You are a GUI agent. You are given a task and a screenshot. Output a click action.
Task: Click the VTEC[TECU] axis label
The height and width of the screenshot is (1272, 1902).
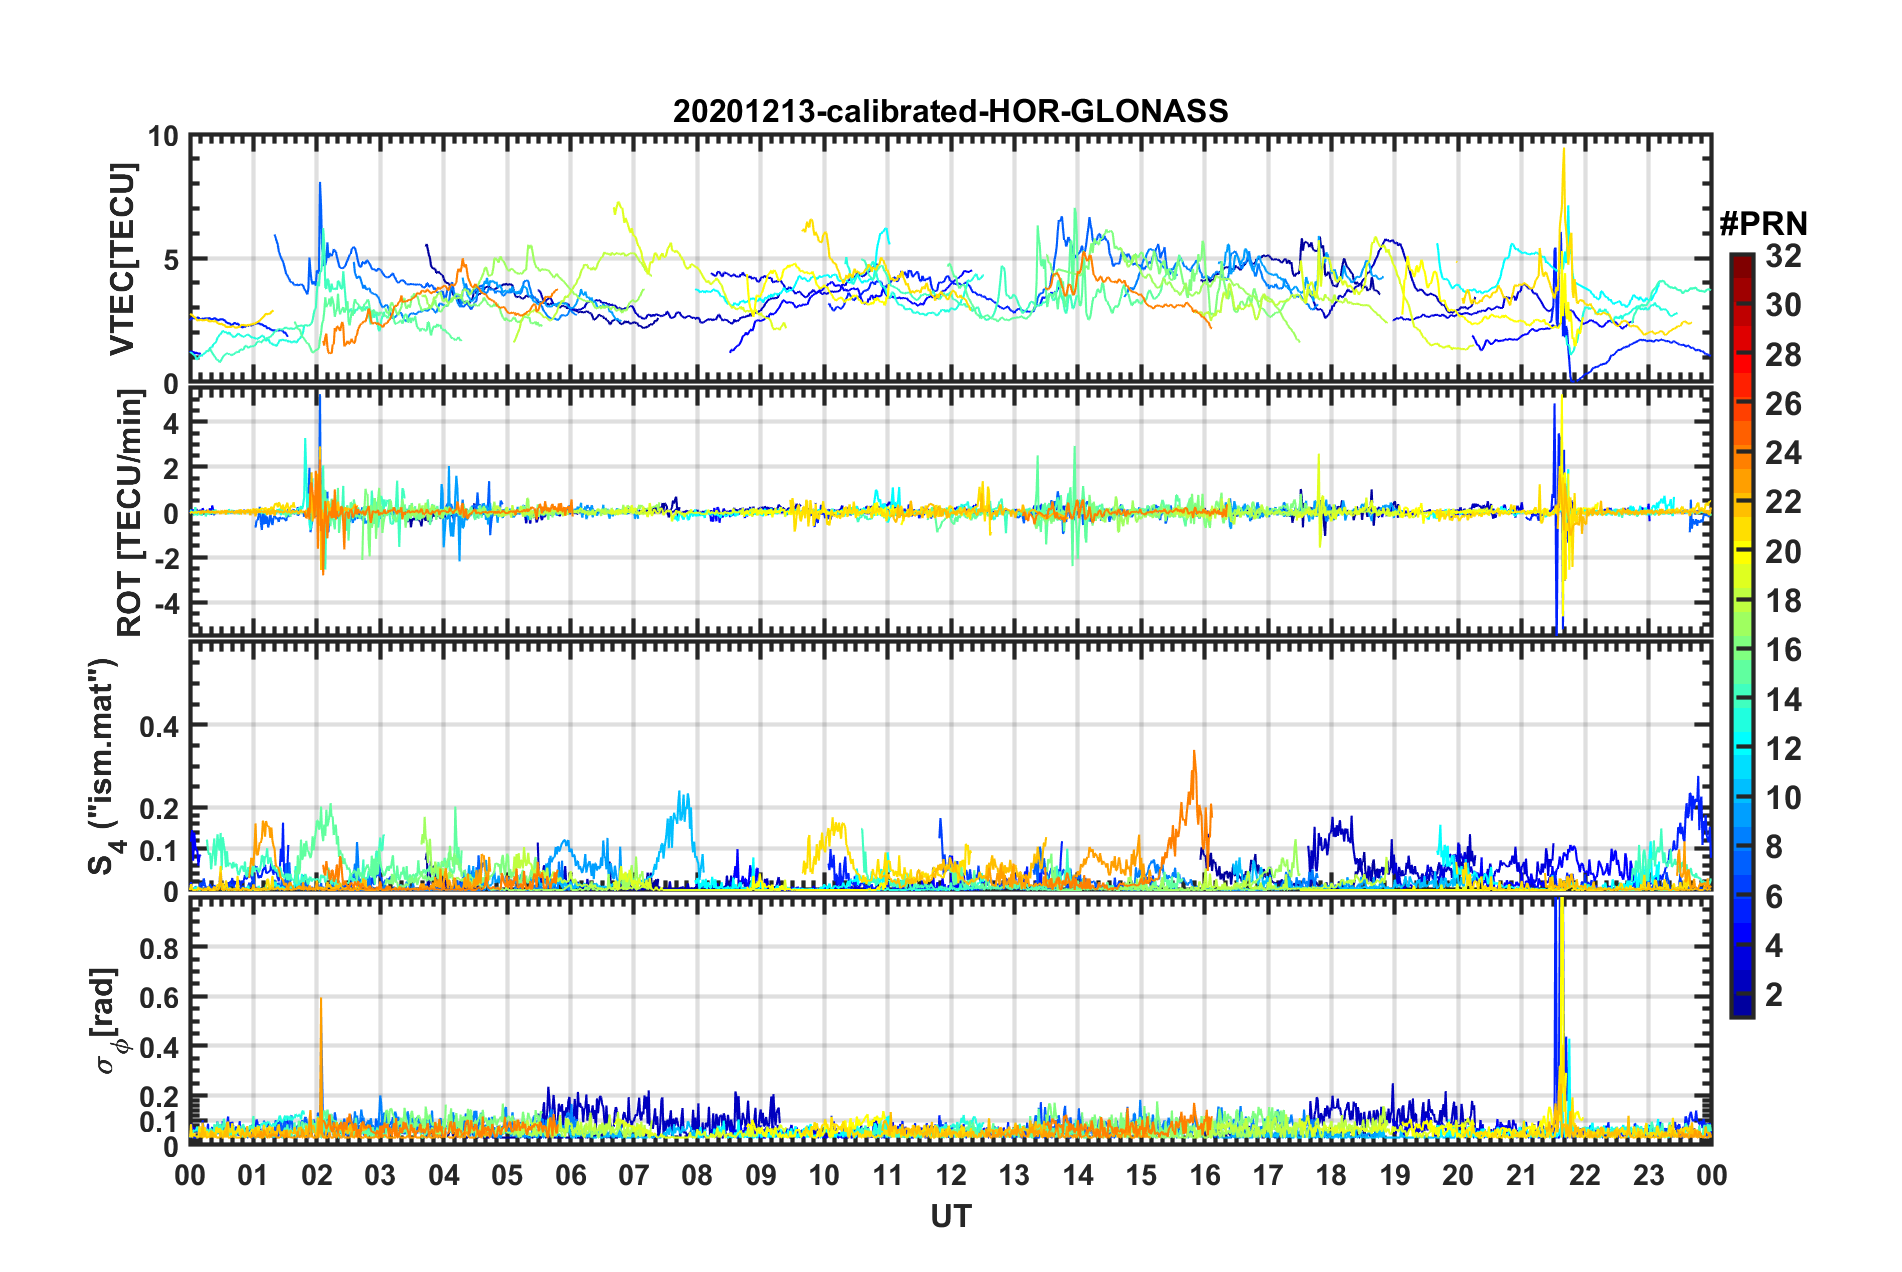(122, 259)
